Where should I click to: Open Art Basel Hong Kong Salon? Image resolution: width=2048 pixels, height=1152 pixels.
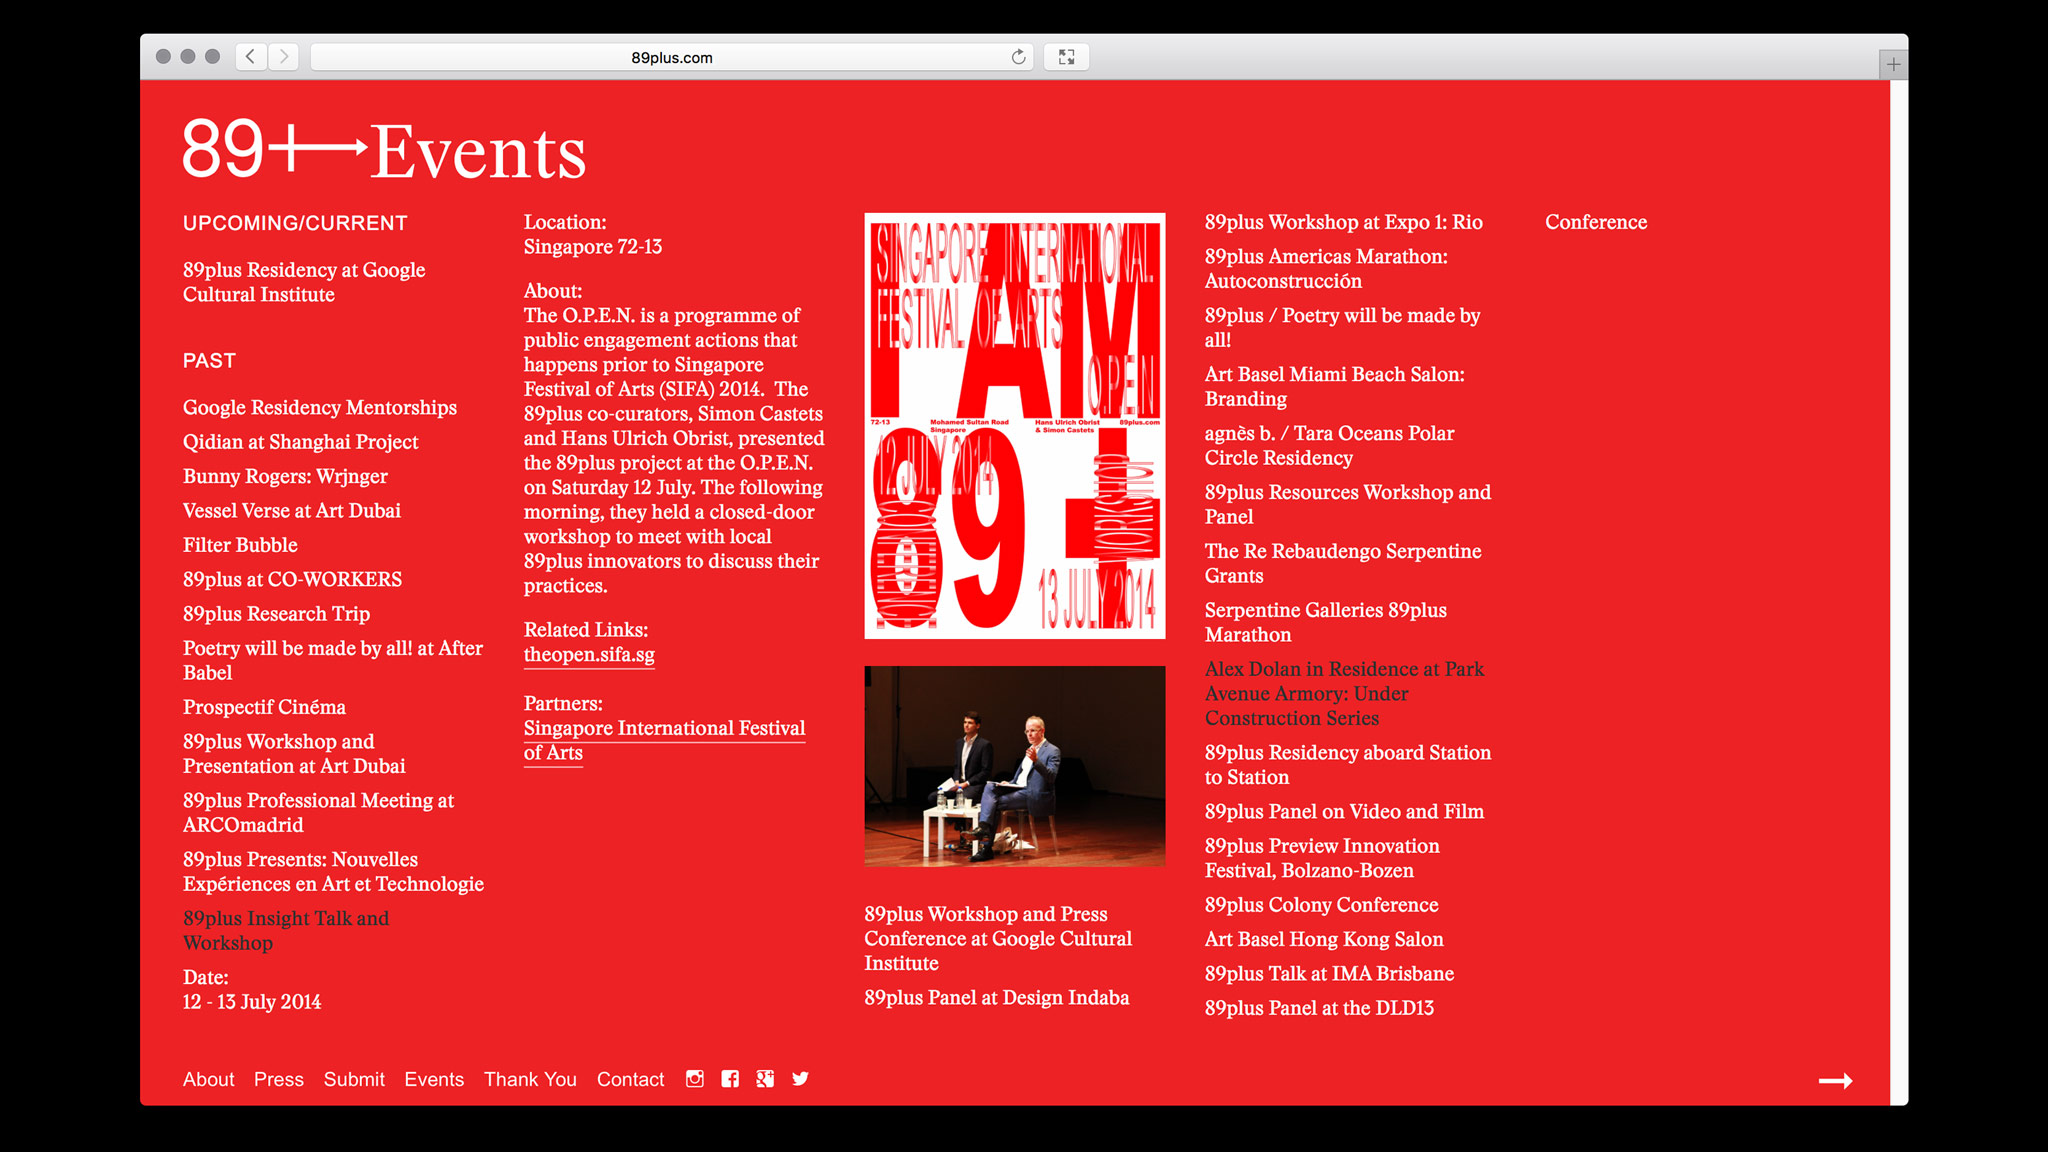1324,939
